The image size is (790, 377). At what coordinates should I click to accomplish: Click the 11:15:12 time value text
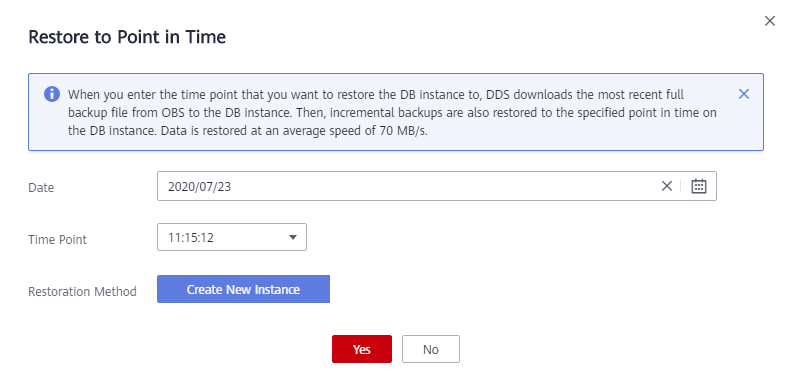(191, 237)
